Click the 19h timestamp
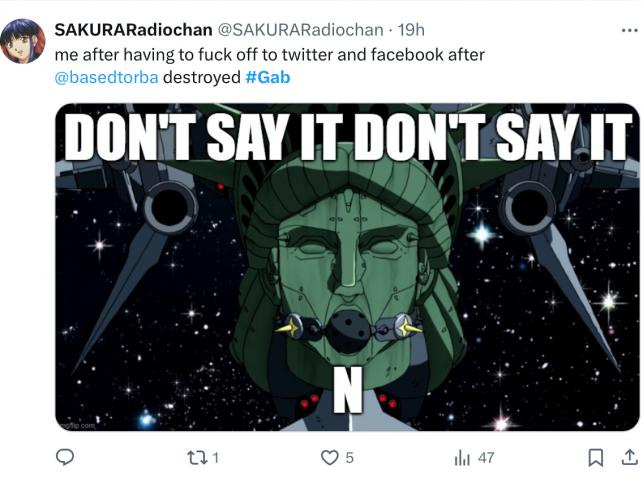The width and height of the screenshot is (643, 482). pos(411,30)
